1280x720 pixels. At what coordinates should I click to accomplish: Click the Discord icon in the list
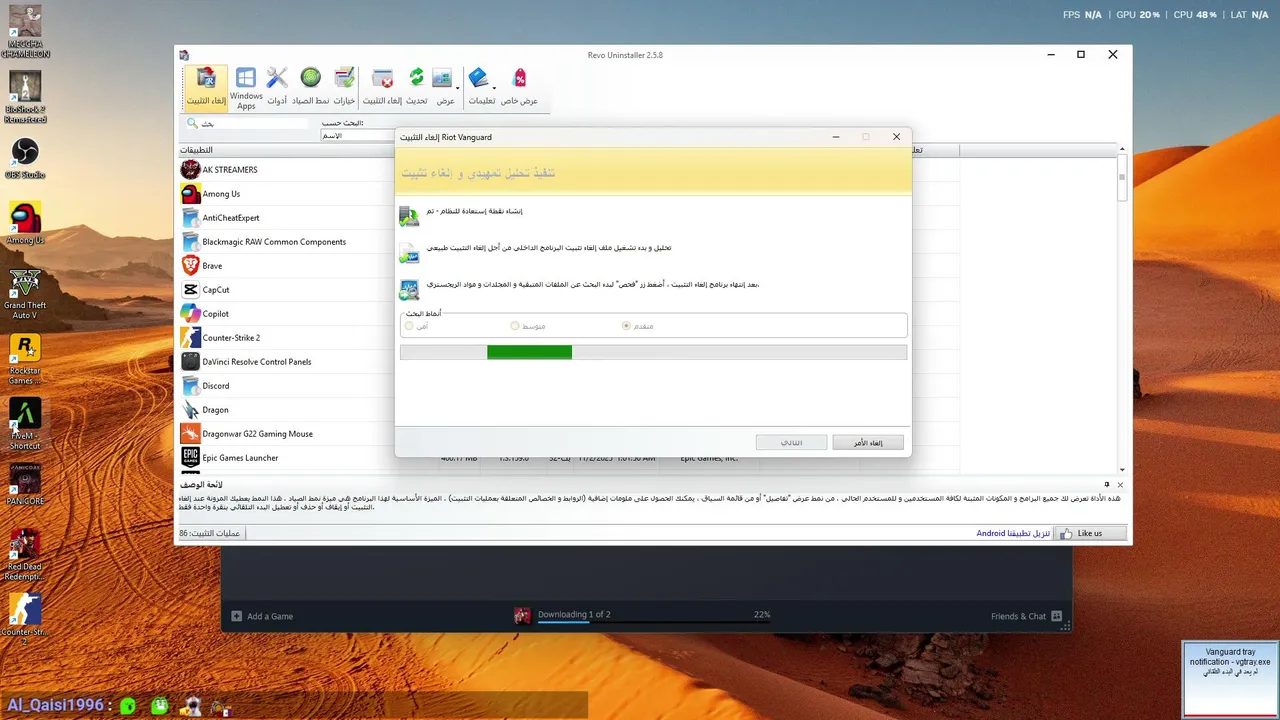[x=190, y=386]
